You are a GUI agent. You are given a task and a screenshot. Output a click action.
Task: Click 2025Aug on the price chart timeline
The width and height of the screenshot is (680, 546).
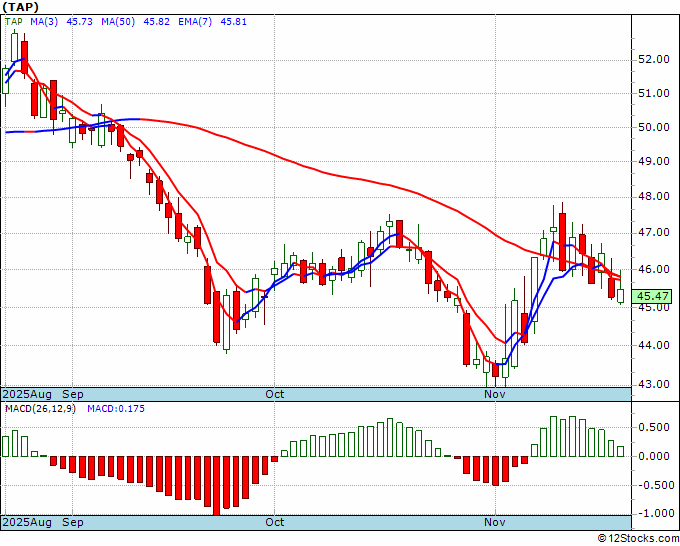click(27, 394)
